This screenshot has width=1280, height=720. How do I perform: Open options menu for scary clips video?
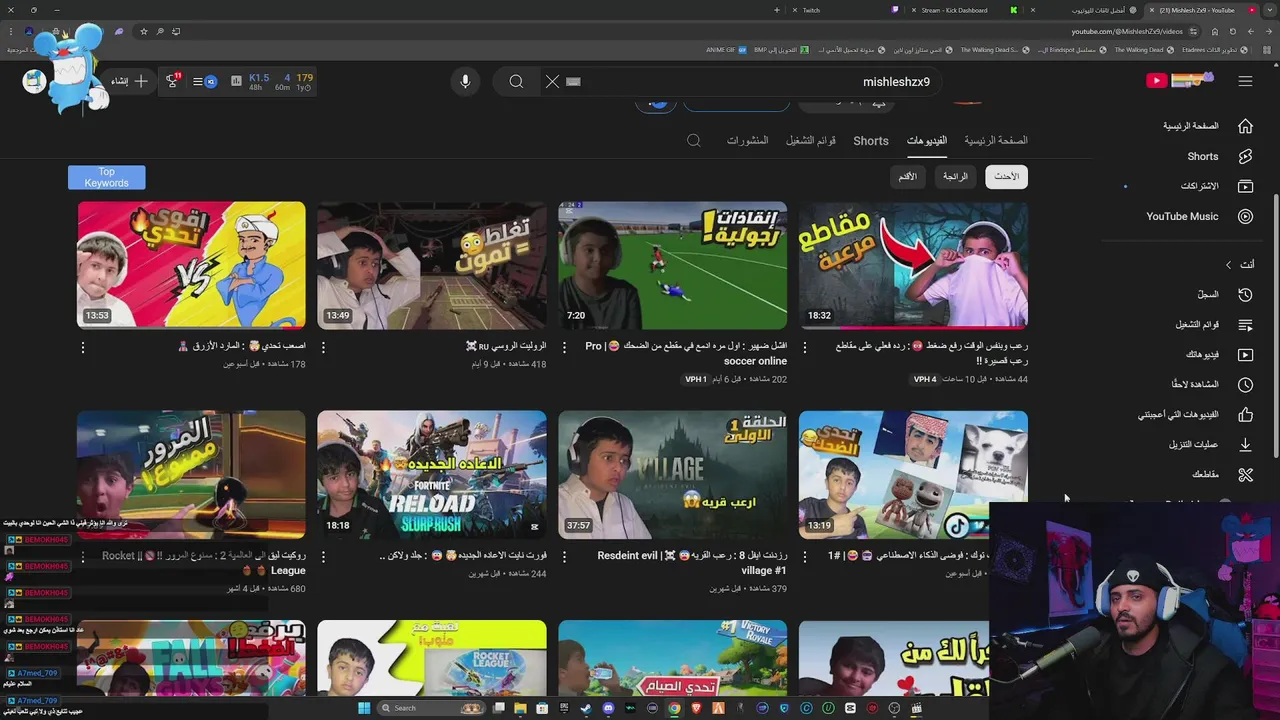pos(805,347)
